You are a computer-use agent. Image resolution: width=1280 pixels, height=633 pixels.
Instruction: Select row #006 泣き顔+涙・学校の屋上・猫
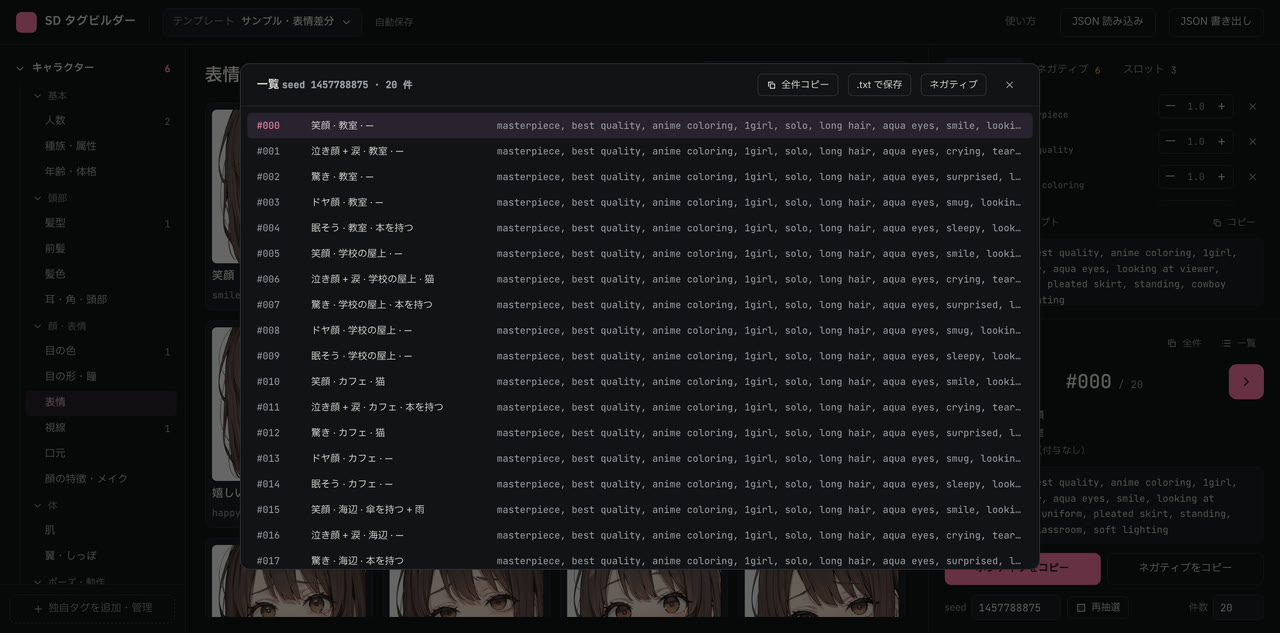[640, 279]
